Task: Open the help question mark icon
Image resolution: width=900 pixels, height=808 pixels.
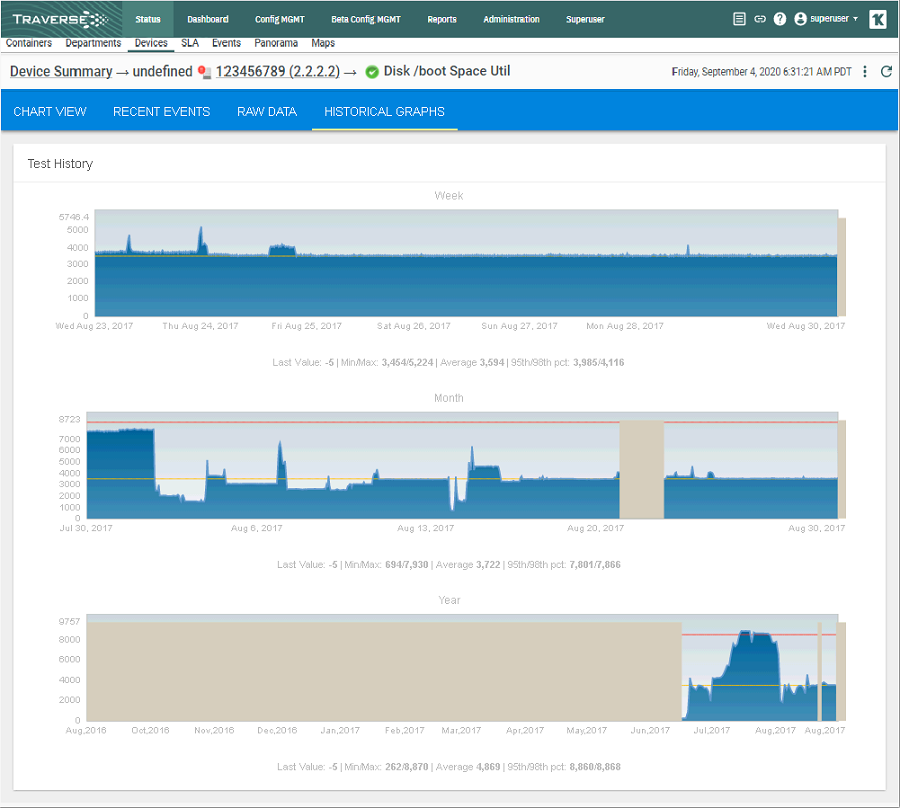Action: coord(779,19)
